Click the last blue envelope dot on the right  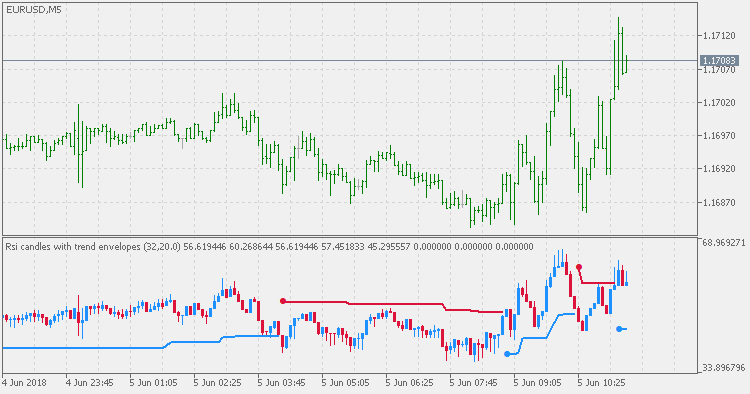pyautogui.click(x=619, y=329)
